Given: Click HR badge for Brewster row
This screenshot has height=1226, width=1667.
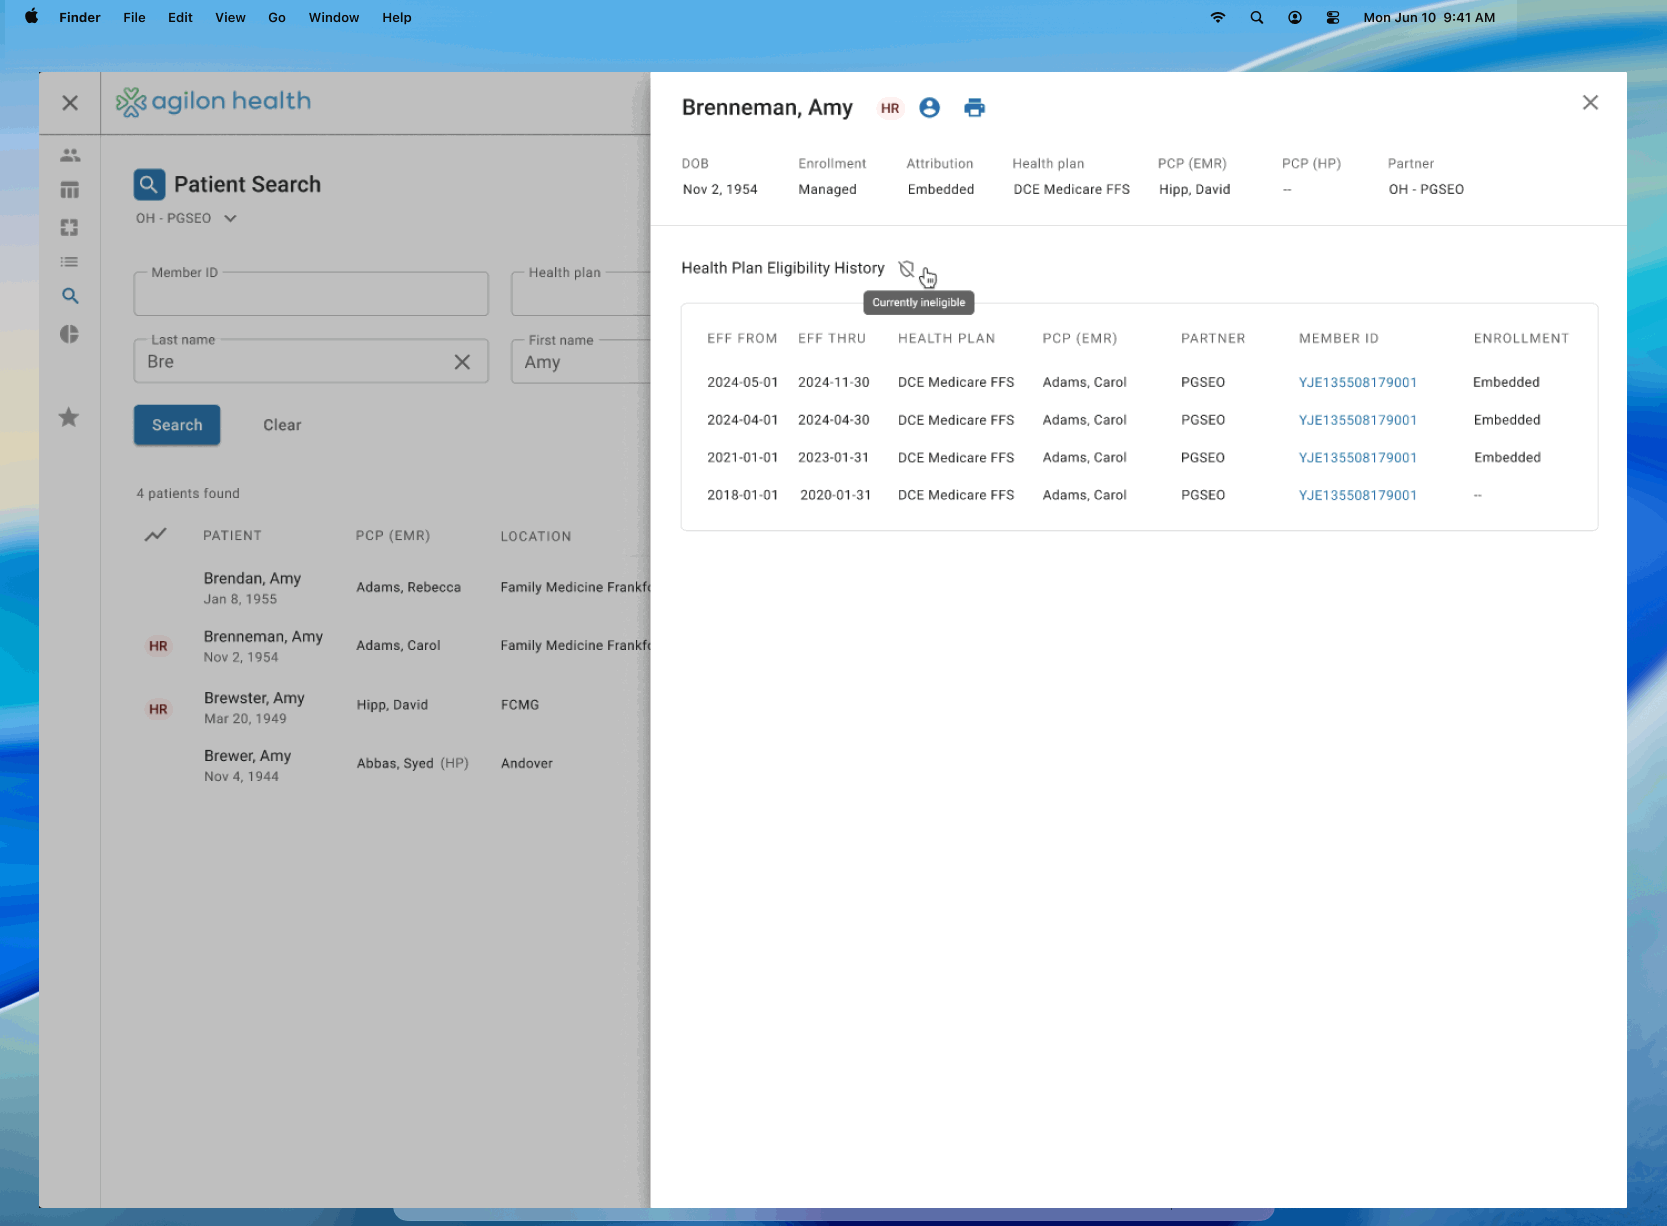Looking at the screenshot, I should (158, 709).
